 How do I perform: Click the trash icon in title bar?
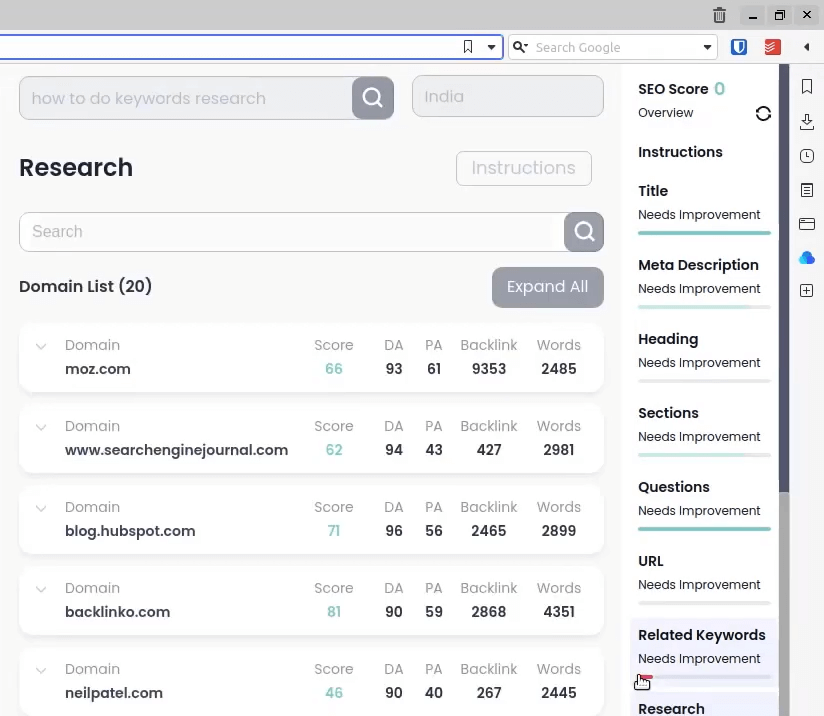click(x=719, y=15)
